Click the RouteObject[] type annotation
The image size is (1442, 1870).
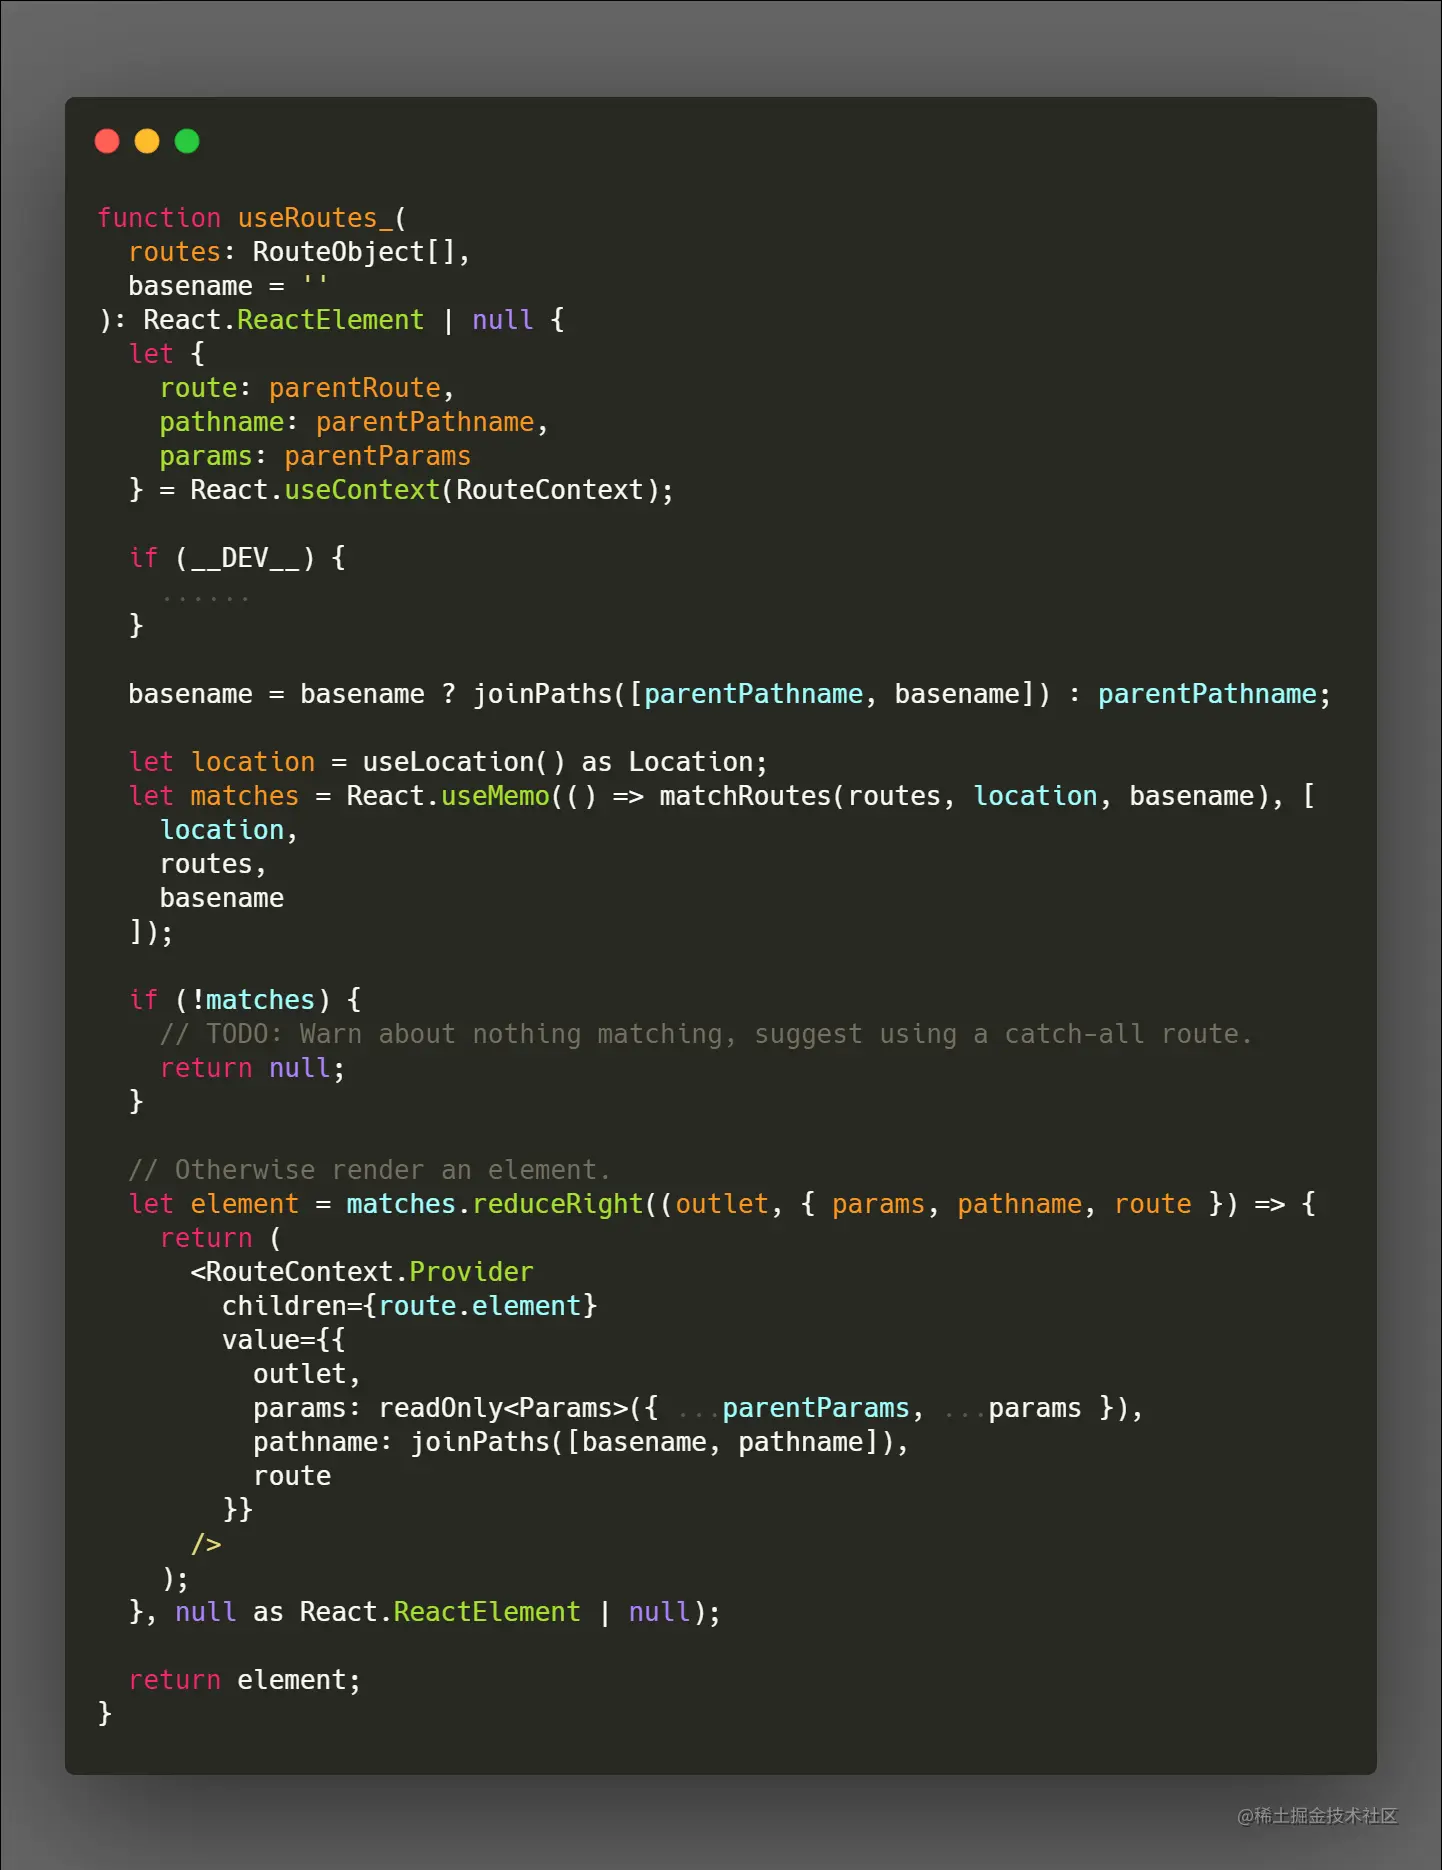tap(355, 252)
